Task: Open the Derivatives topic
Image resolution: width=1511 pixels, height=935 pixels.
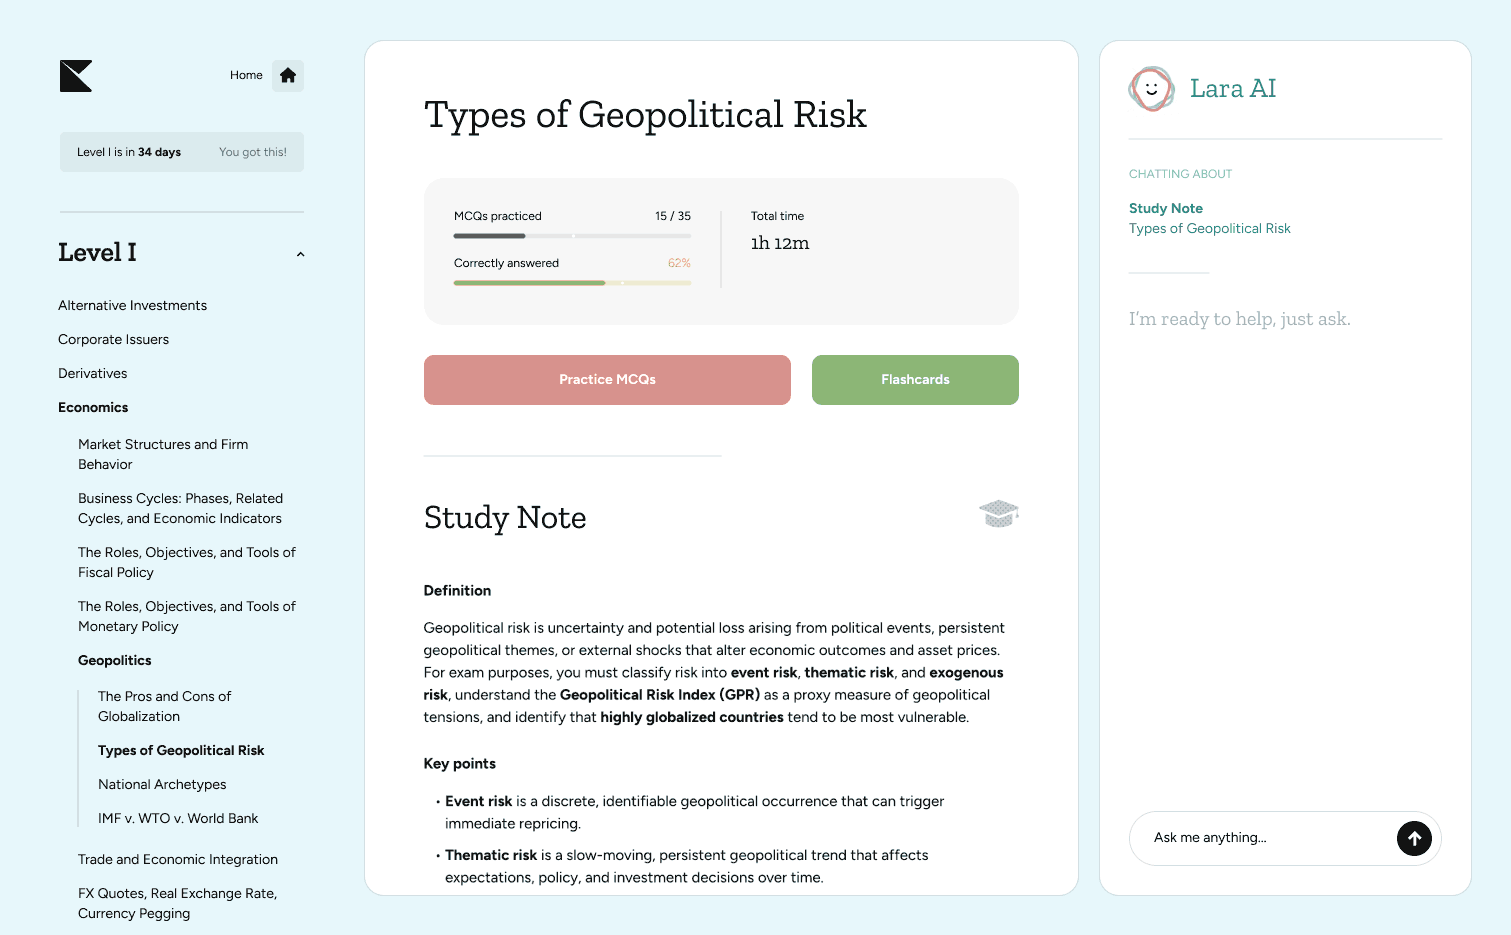Action: pos(93,374)
